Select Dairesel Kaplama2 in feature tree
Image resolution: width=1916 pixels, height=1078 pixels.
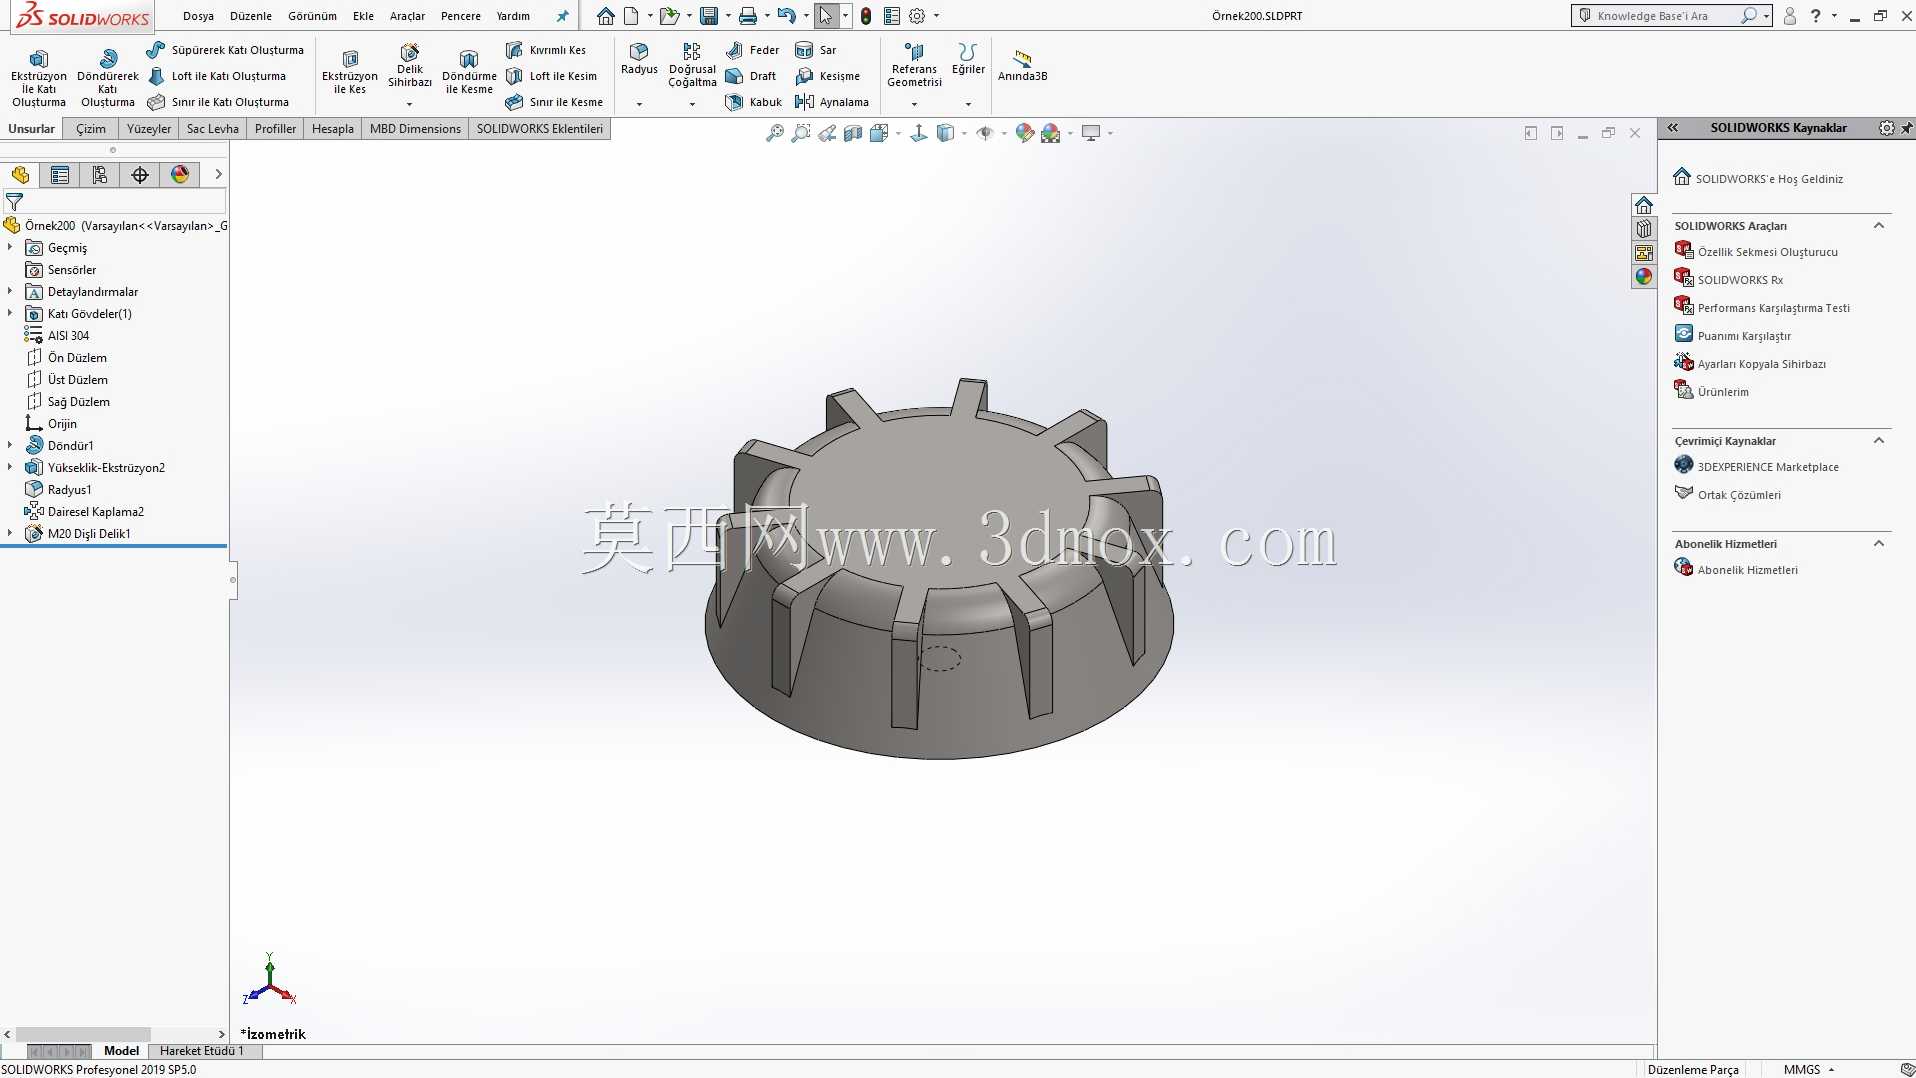pos(95,512)
